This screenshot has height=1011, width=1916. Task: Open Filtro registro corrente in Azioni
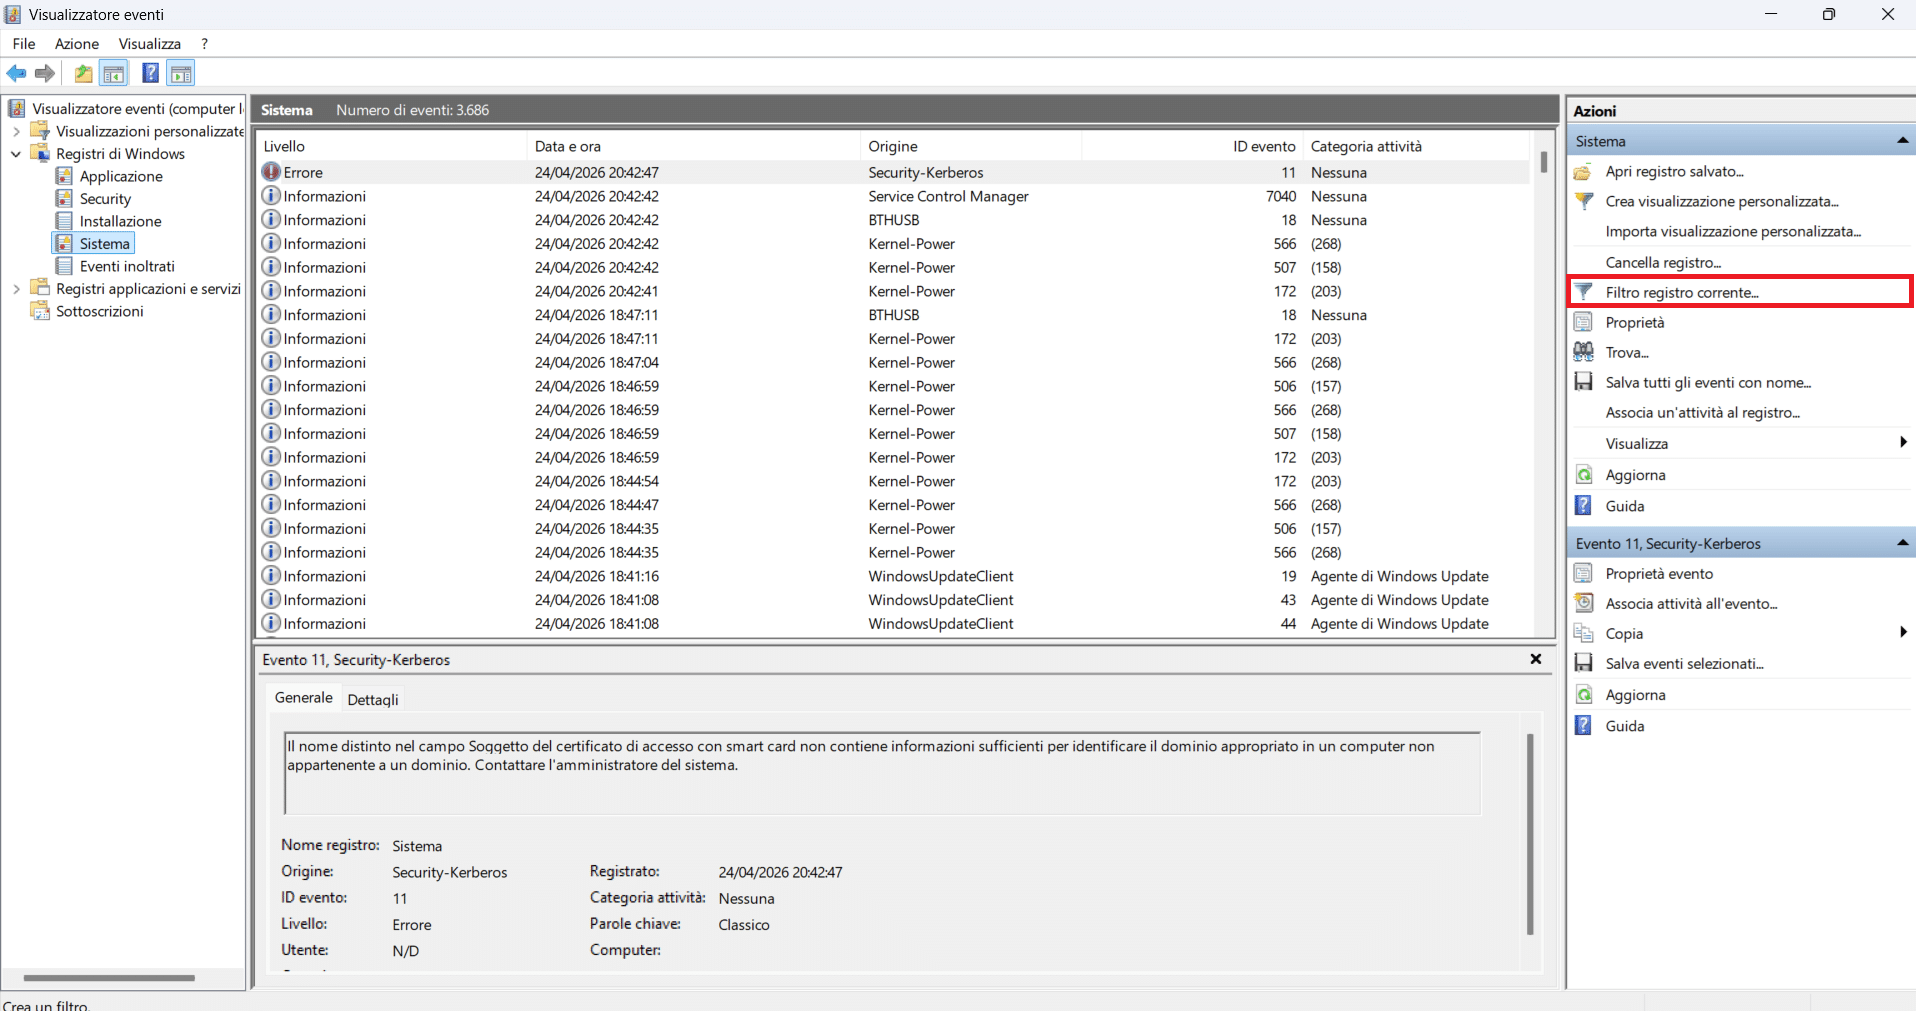coord(1681,292)
